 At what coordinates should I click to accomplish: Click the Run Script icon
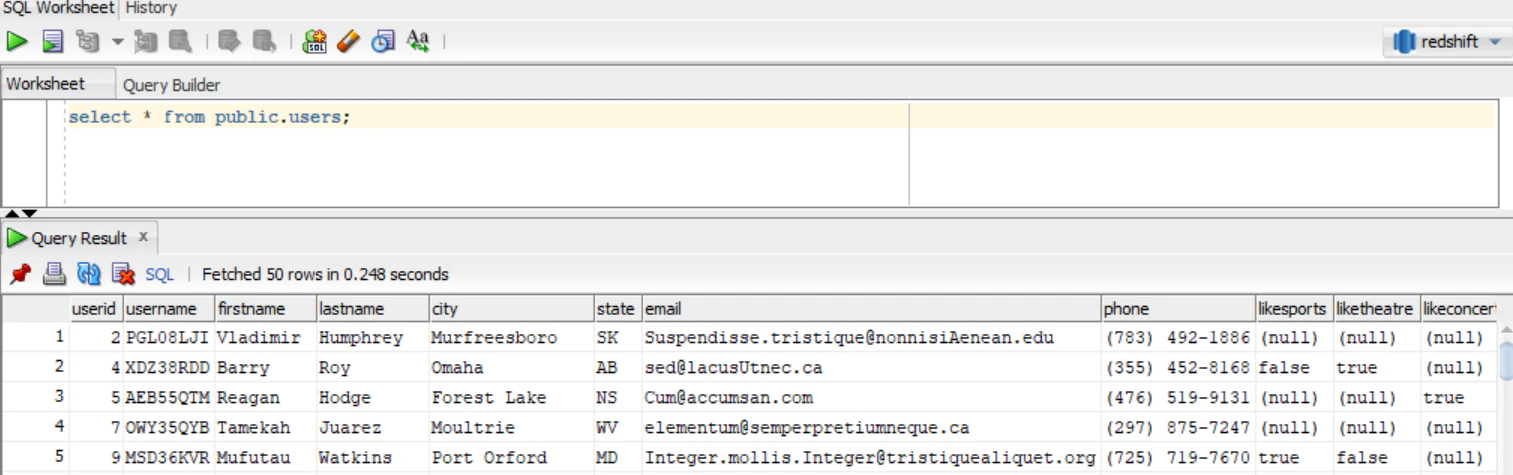(x=53, y=41)
